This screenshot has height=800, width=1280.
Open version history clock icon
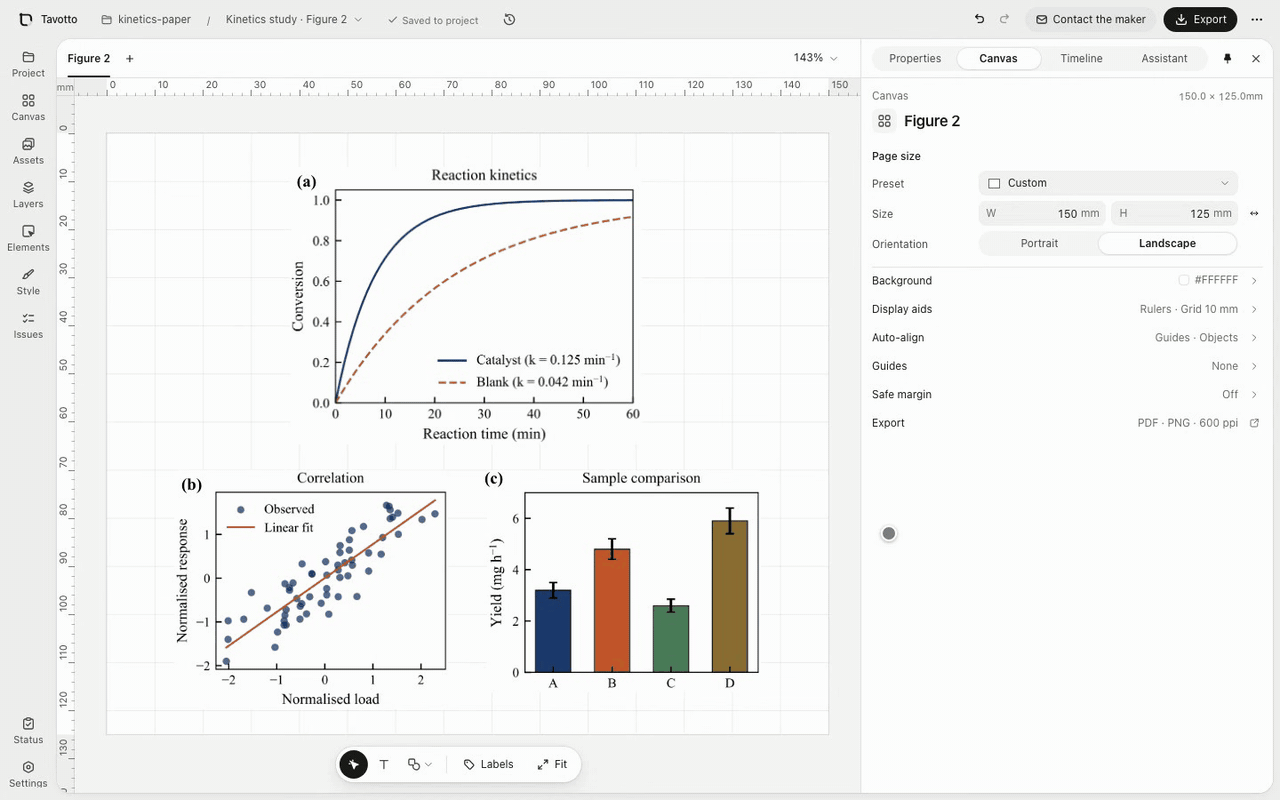(x=509, y=19)
